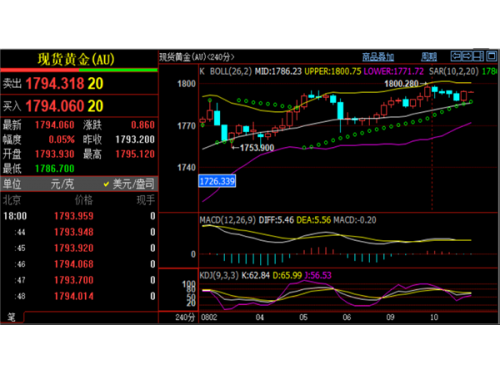Click the MACD(12,26,9) indicator label
This screenshot has width=500, height=375.
point(228,220)
